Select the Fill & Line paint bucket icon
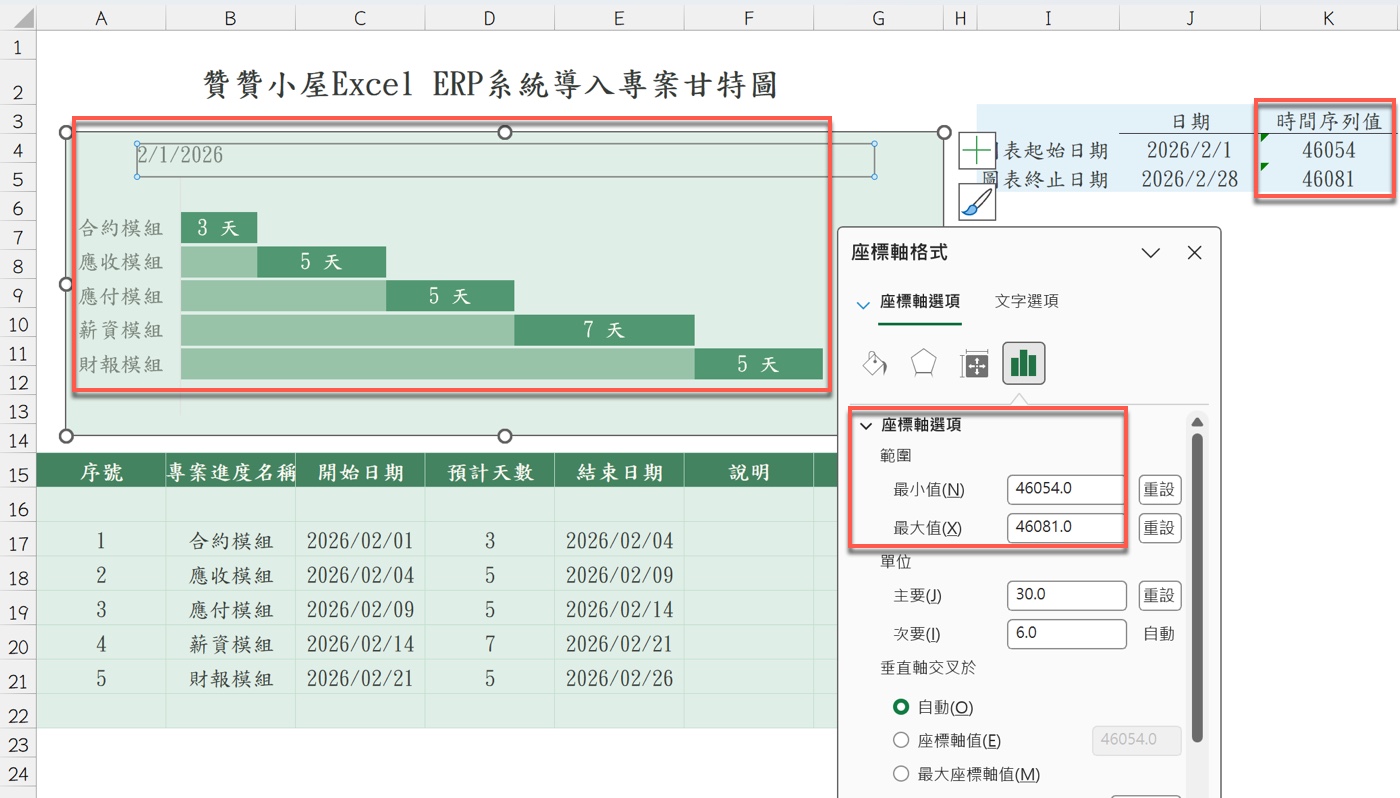The height and width of the screenshot is (798, 1400). tap(874, 363)
